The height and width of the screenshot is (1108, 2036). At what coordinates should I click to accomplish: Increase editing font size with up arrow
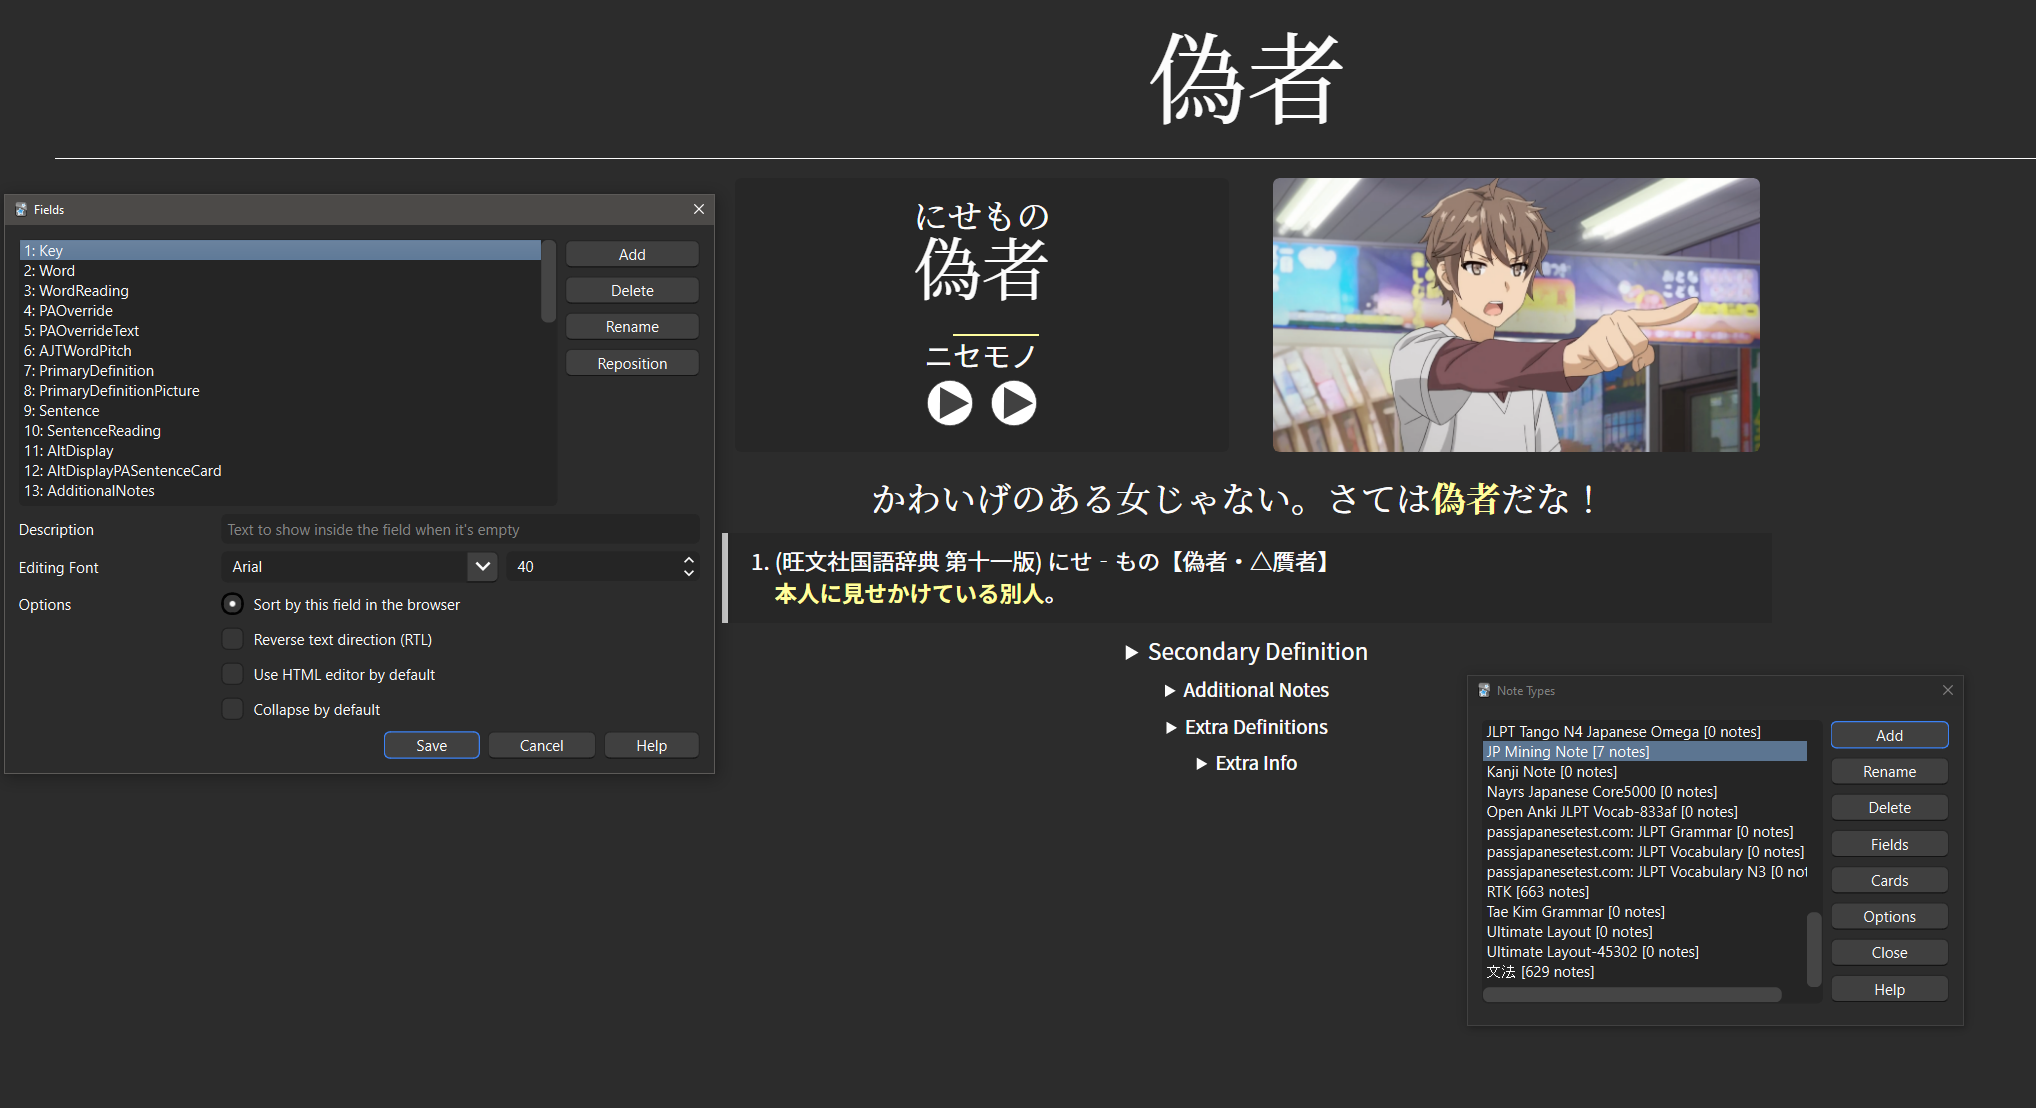688,560
